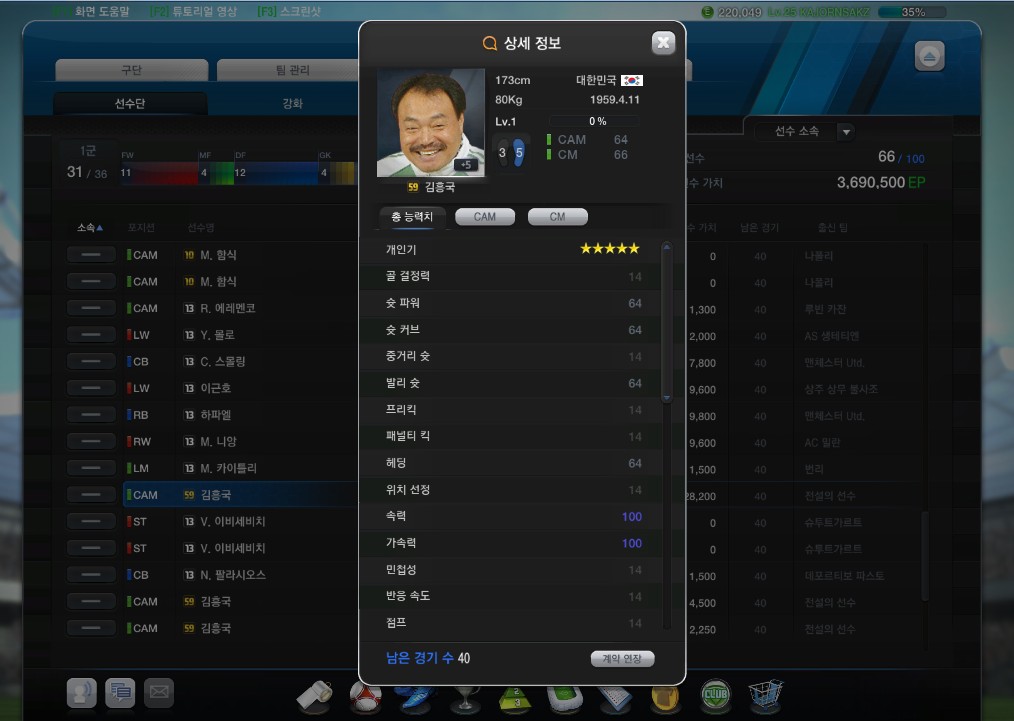Close the 상세 정보 detail popup
The height and width of the screenshot is (721, 1014).
pyautogui.click(x=663, y=43)
